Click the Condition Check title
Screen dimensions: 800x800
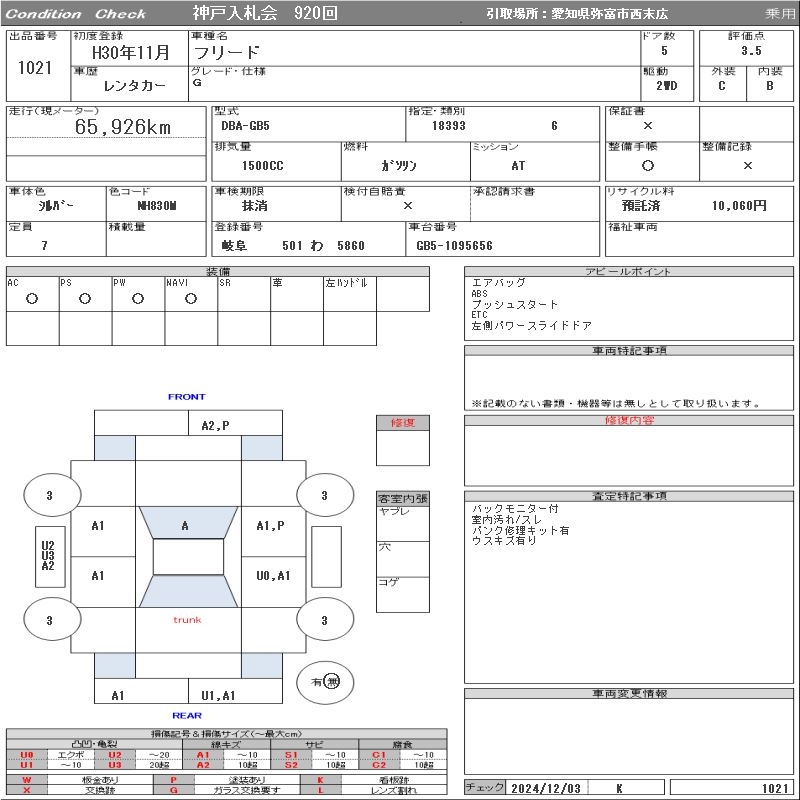tap(76, 14)
